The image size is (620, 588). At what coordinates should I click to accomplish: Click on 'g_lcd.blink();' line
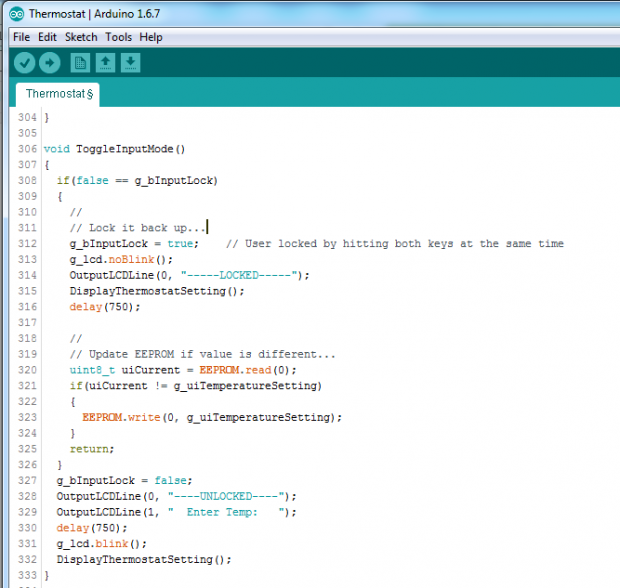[102, 544]
